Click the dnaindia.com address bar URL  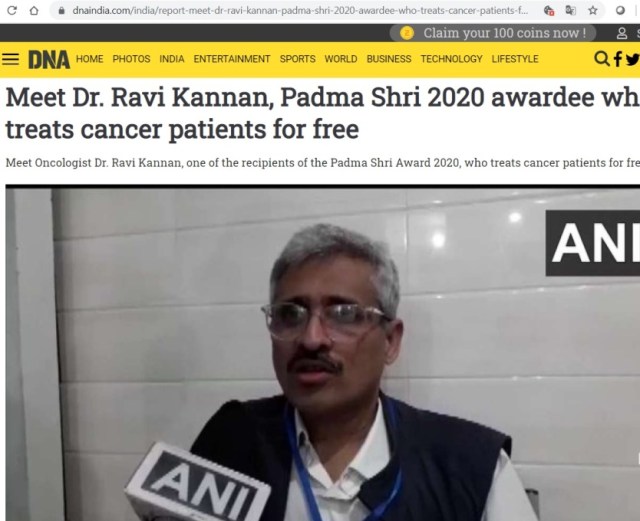[x=300, y=11]
